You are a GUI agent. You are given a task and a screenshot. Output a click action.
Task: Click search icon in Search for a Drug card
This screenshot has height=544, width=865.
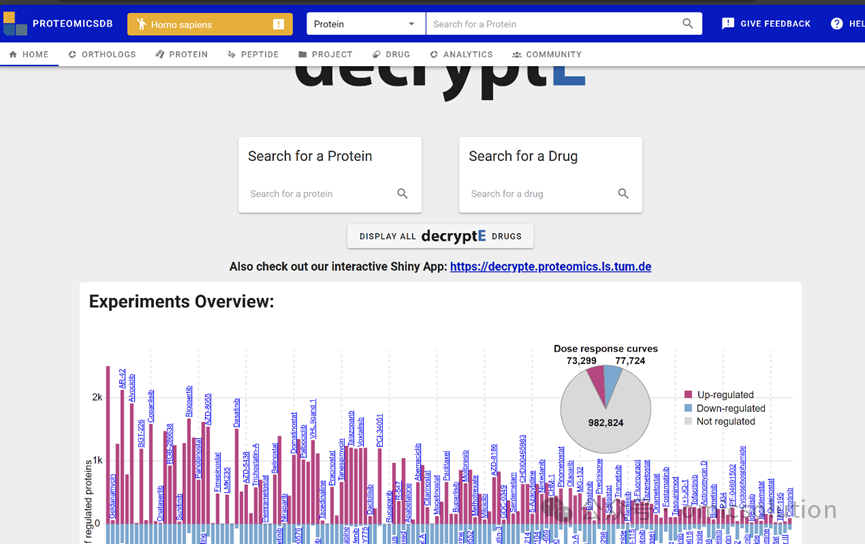pyautogui.click(x=623, y=194)
